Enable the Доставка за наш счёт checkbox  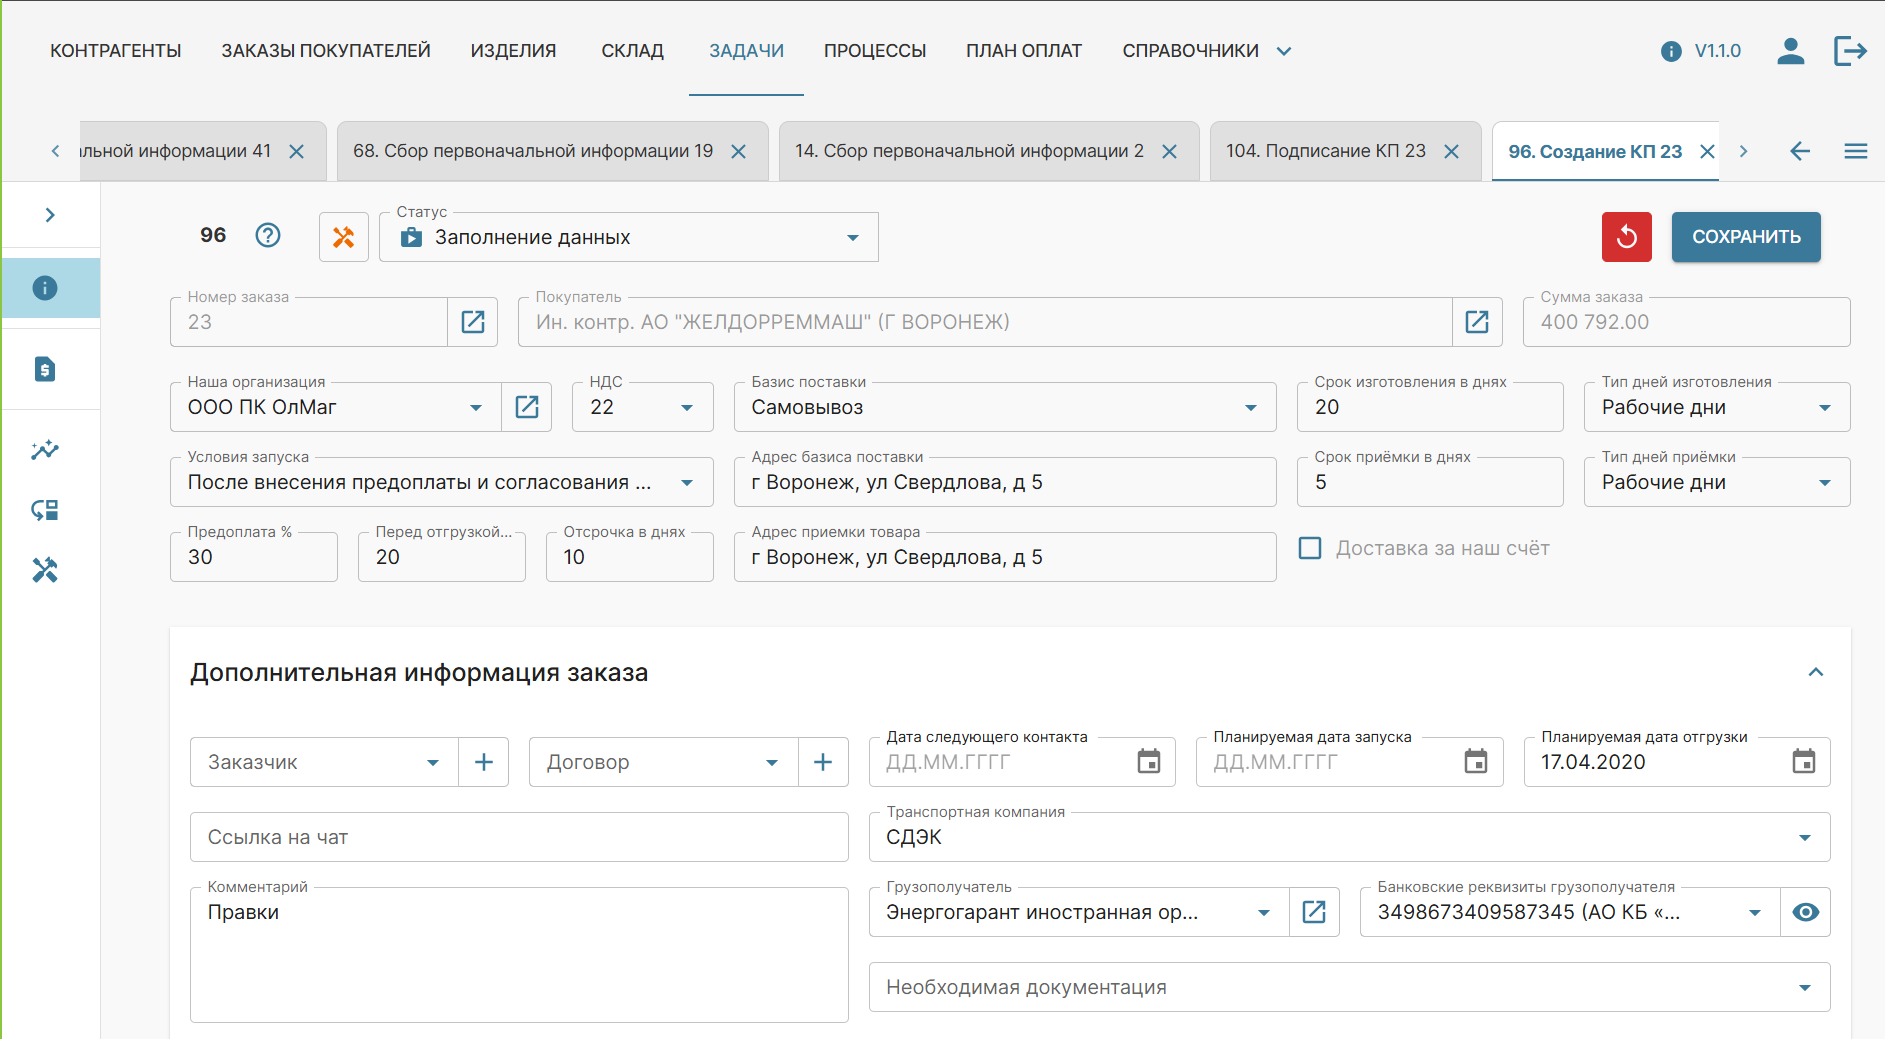[1310, 548]
